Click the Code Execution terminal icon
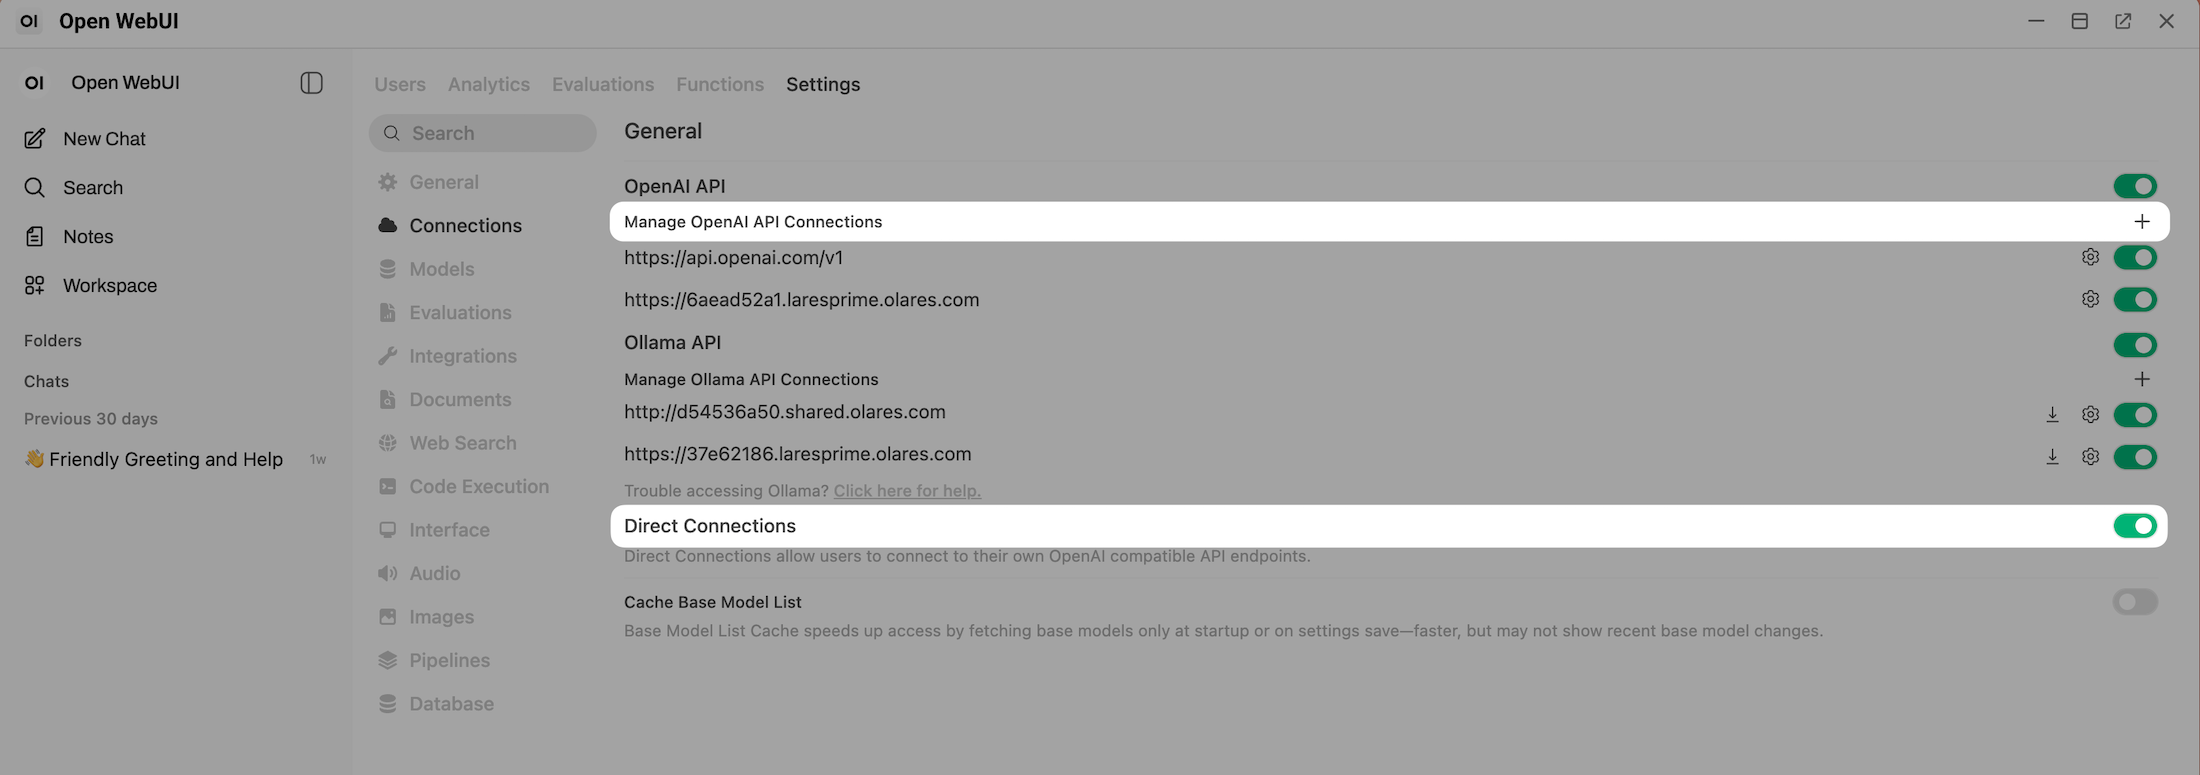Screen dimensions: 2200x775 (x=388, y=487)
